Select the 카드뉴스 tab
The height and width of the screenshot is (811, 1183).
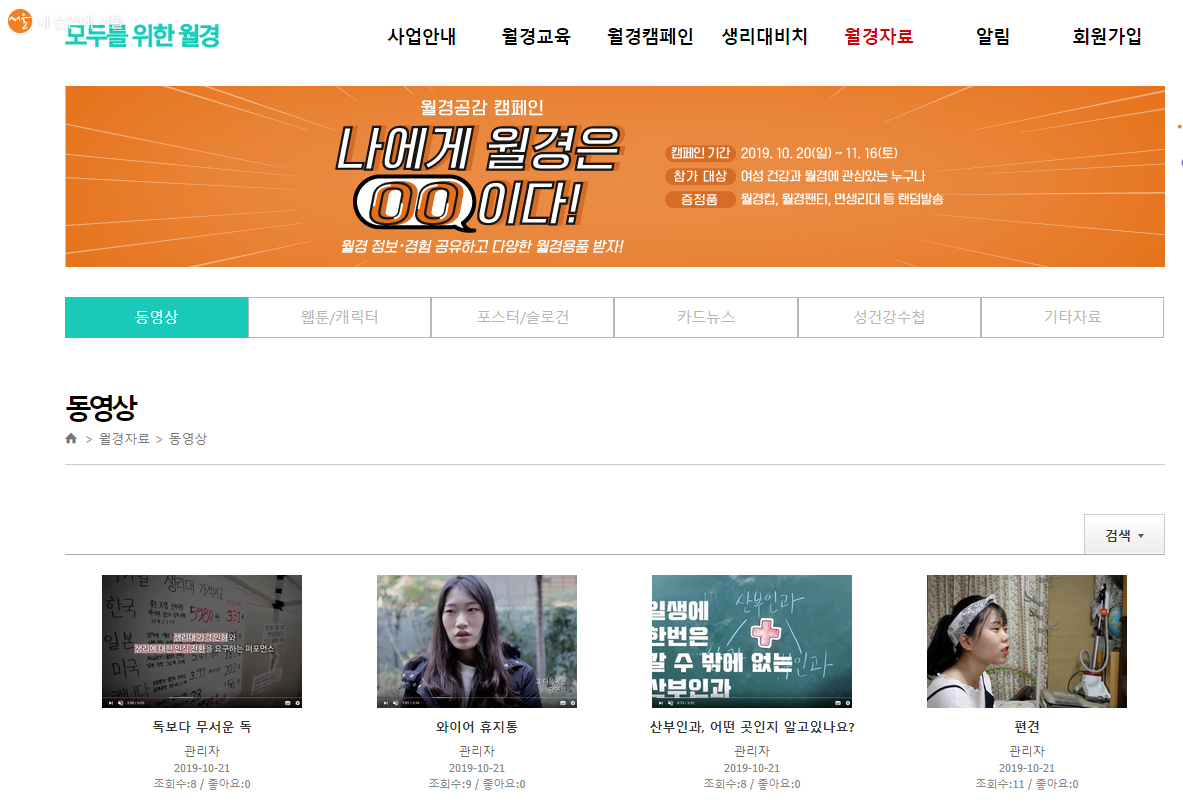(705, 317)
